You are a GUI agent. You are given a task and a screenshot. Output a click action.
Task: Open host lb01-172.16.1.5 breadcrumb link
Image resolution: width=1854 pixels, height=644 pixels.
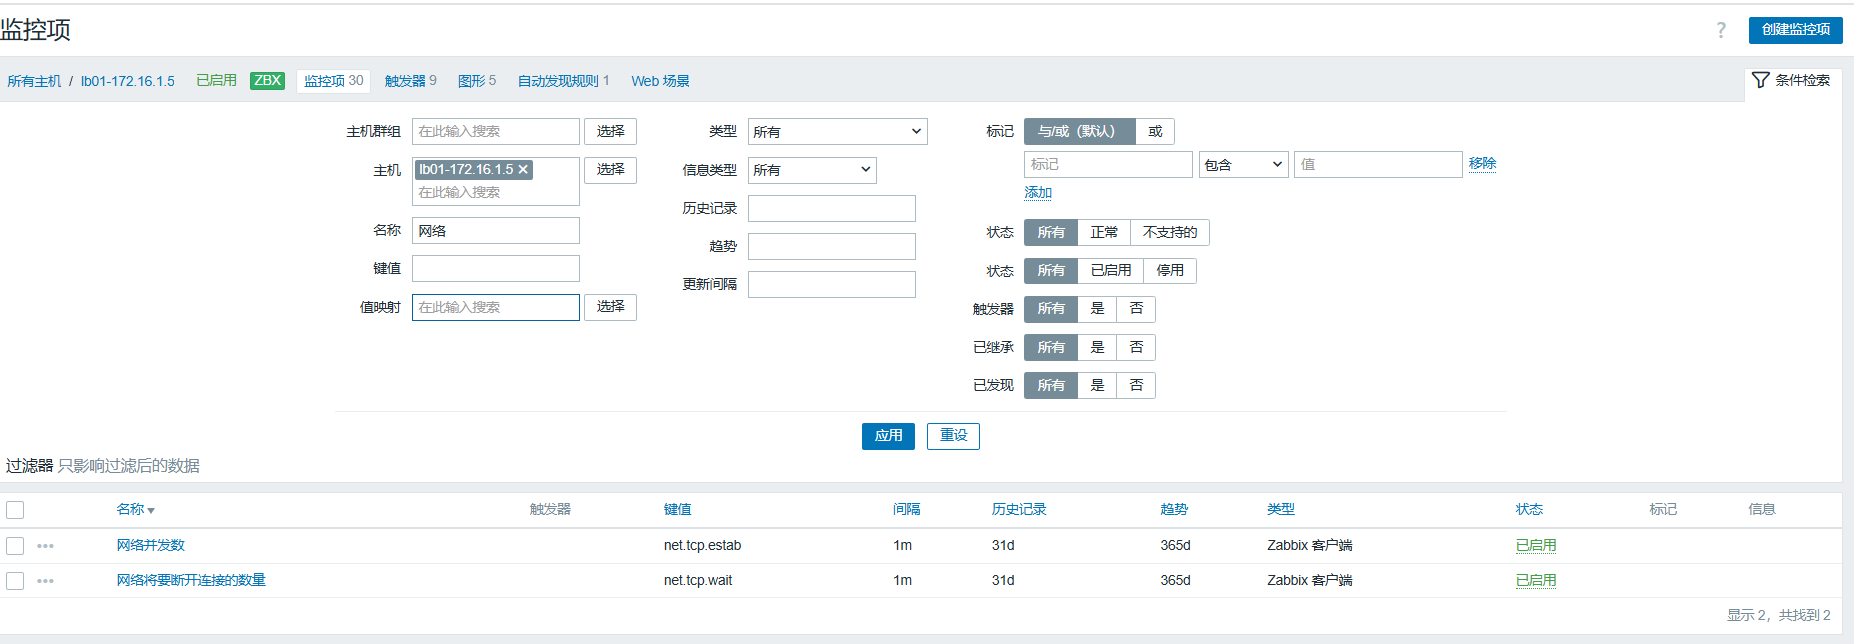tap(128, 81)
